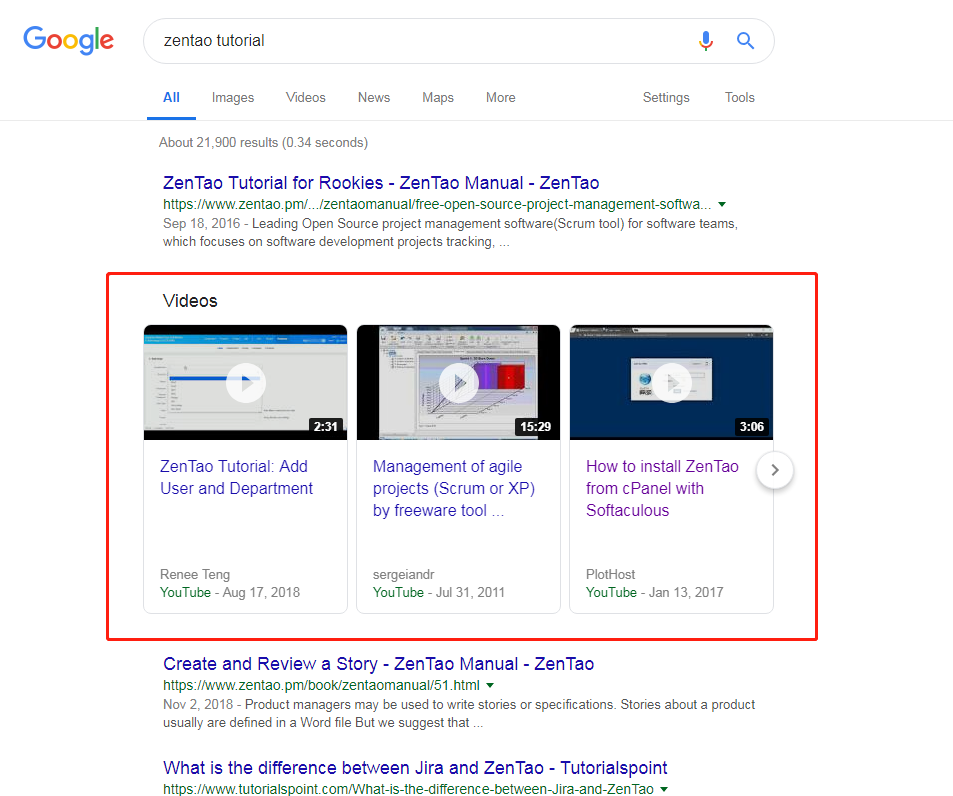
Task: Click the videos carousel next arrow
Action: [x=775, y=470]
